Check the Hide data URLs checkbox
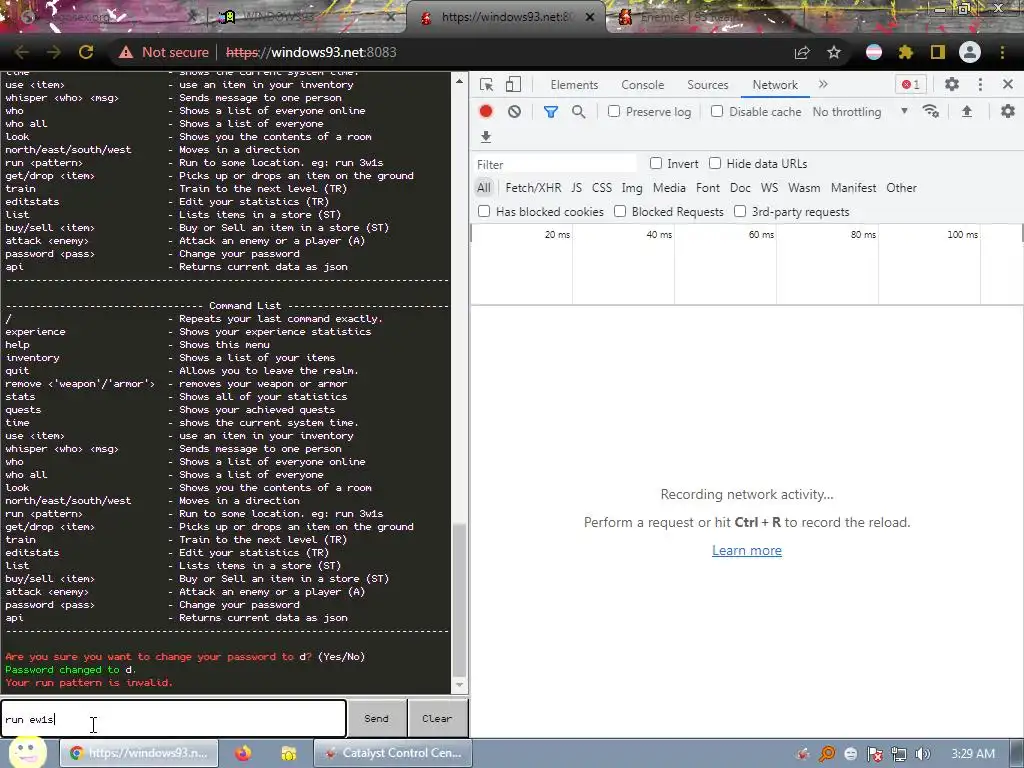 (x=715, y=163)
